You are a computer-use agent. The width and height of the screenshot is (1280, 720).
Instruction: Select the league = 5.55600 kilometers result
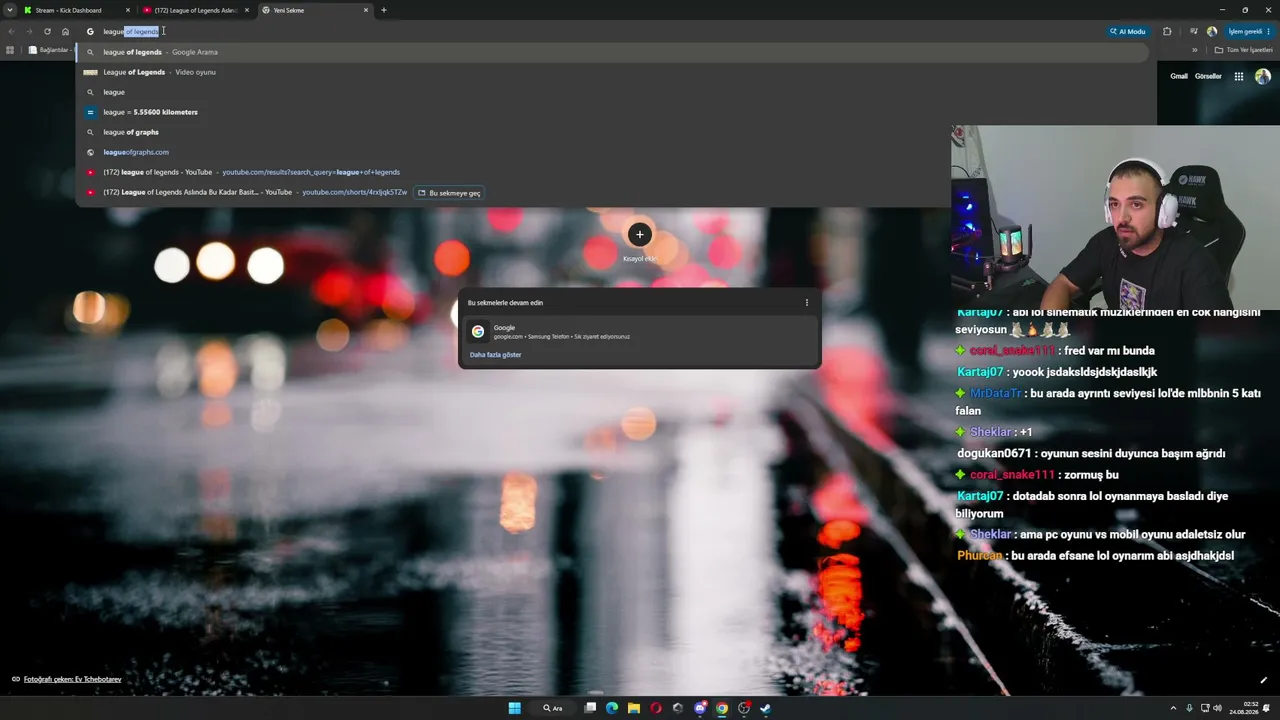pyautogui.click(x=612, y=112)
